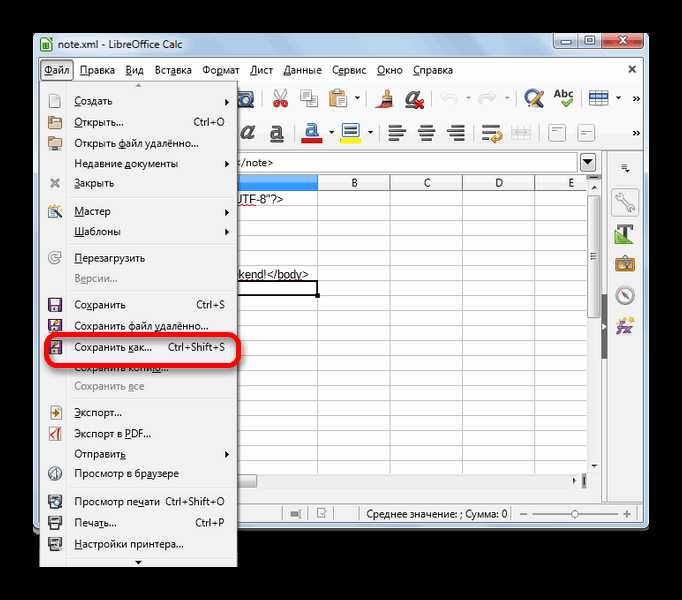Click the Center vertically icon
This screenshot has width=682, height=600.
click(x=586, y=133)
